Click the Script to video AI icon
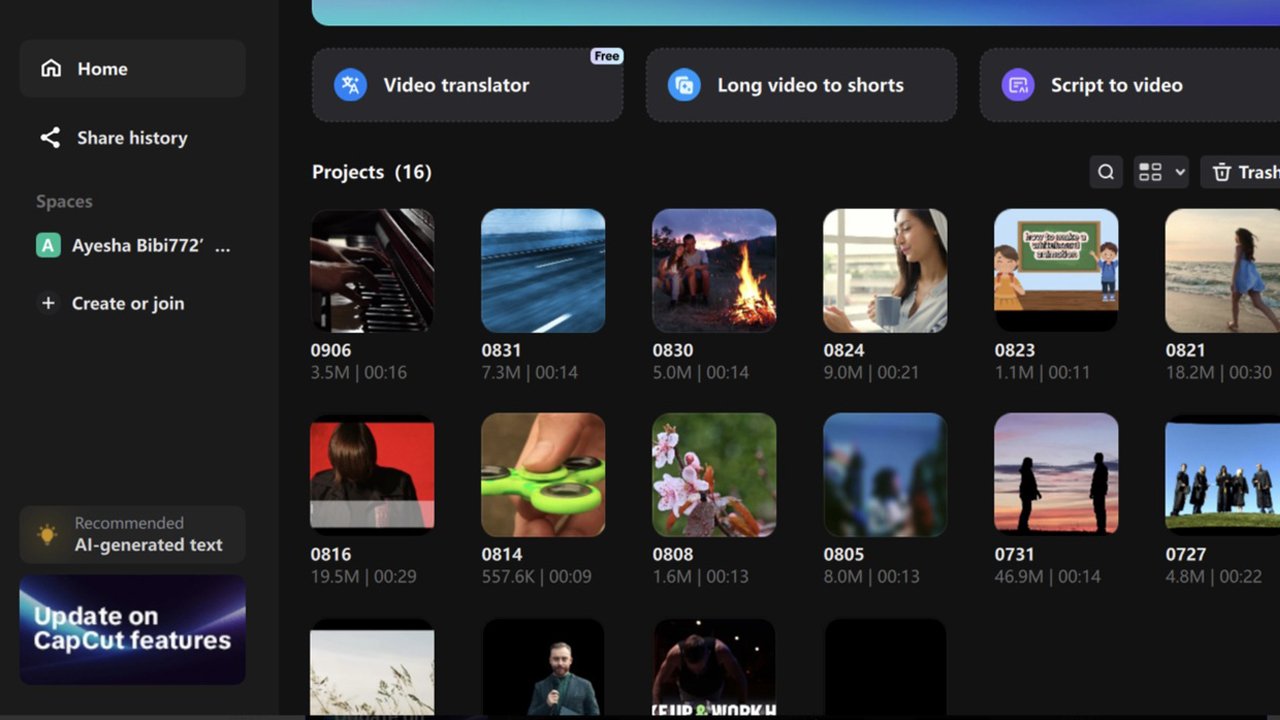Image resolution: width=1280 pixels, height=720 pixels. click(1018, 85)
